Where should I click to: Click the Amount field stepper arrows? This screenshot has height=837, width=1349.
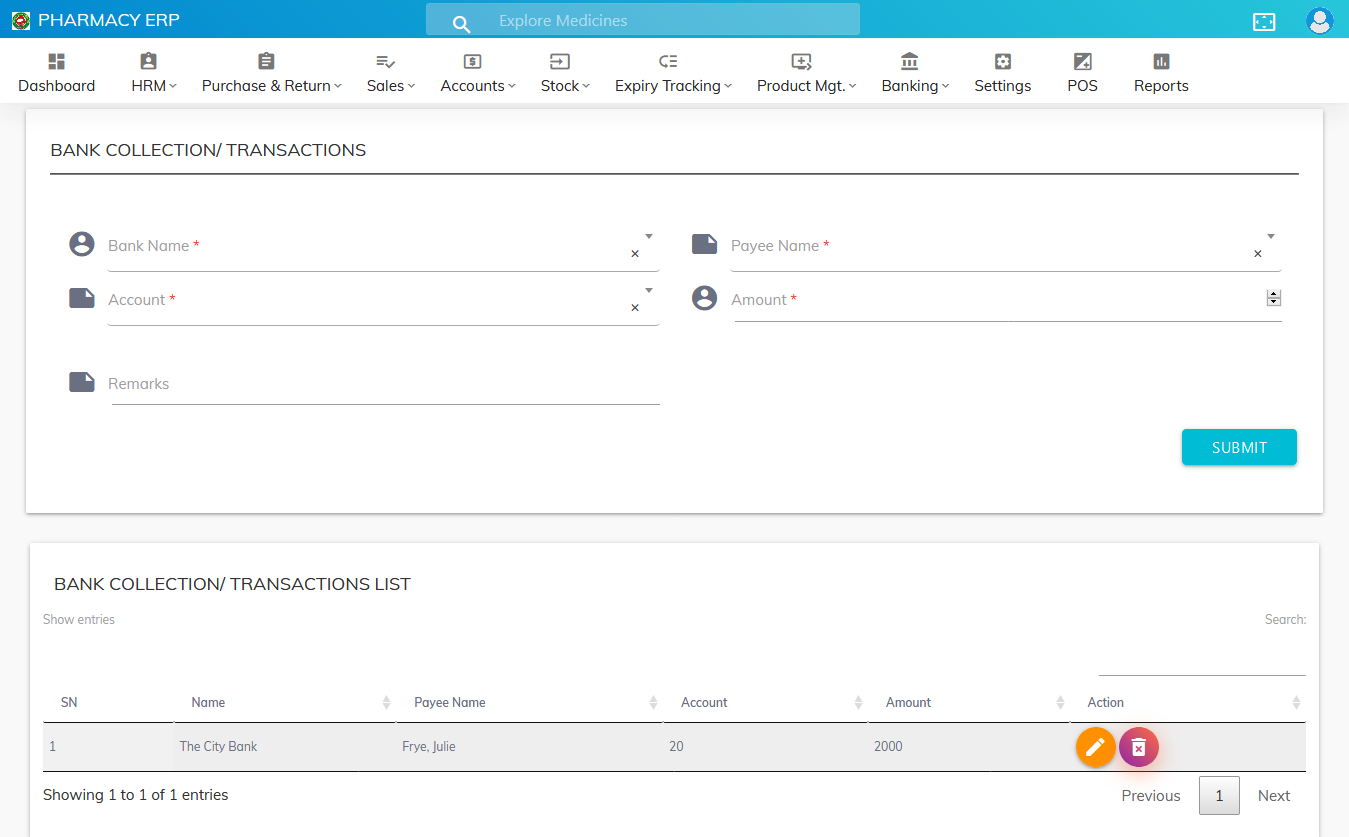[1273, 298]
